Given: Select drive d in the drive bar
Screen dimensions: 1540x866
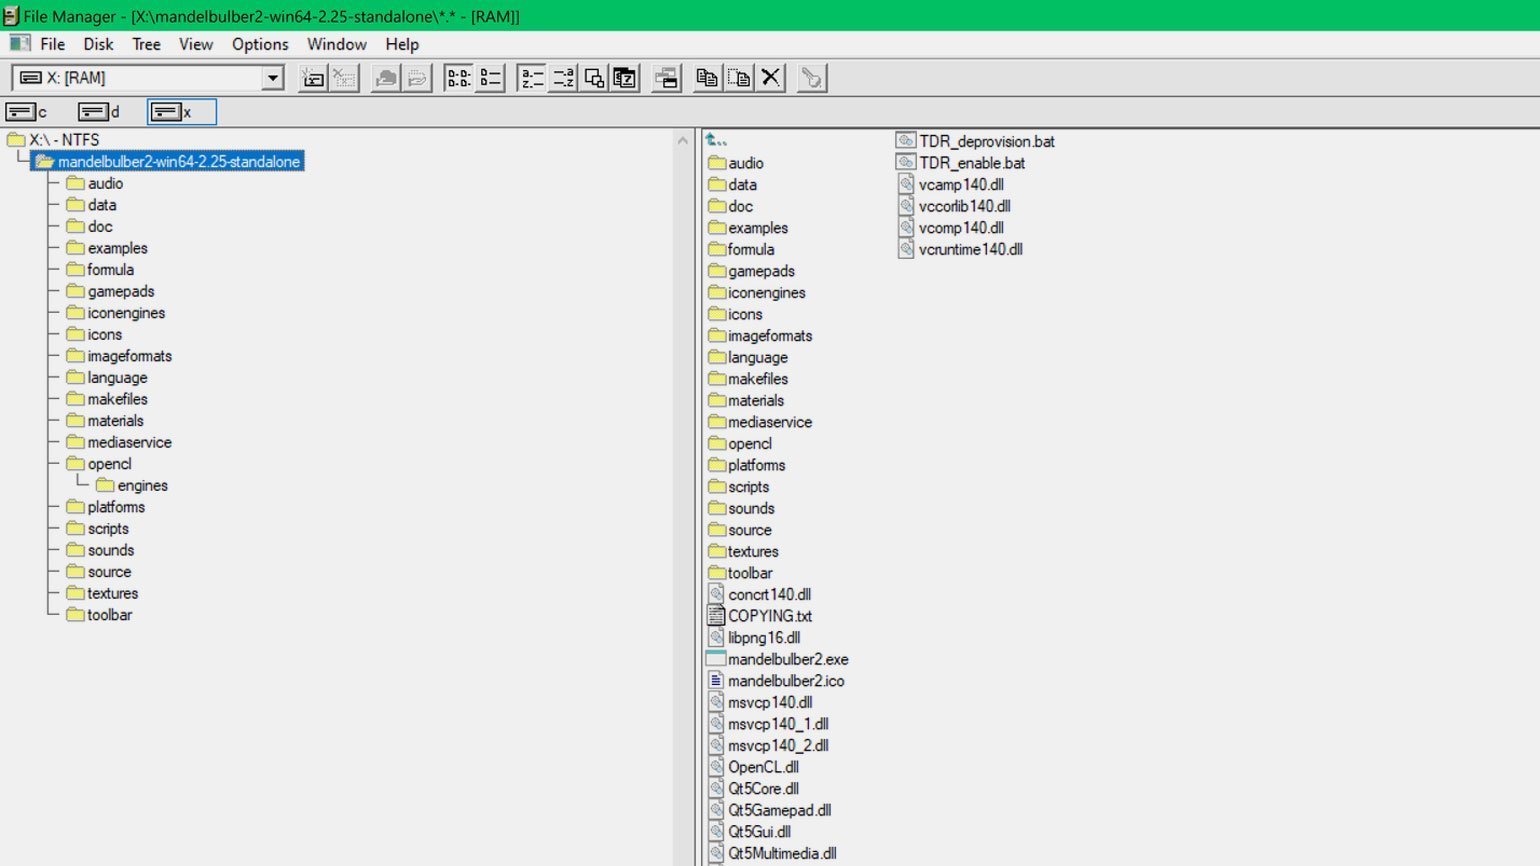Looking at the screenshot, I should (100, 112).
